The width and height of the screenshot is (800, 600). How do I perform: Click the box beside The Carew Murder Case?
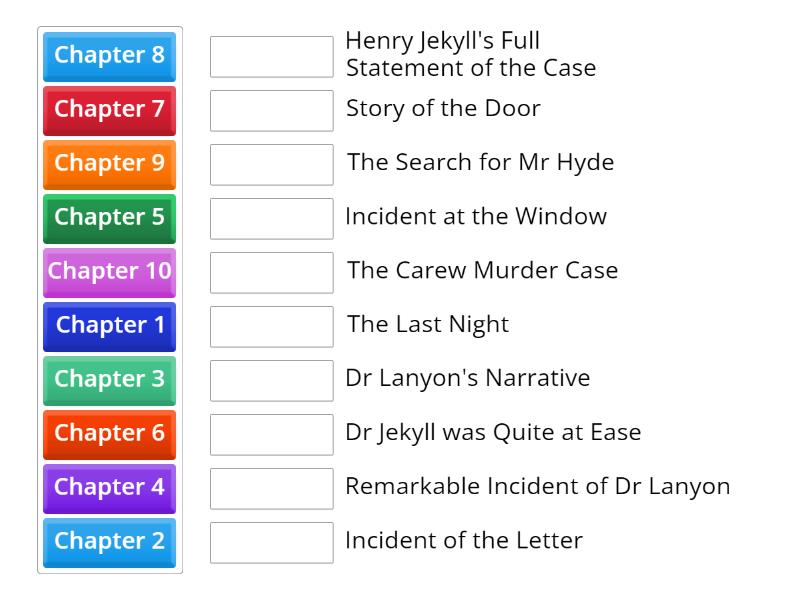(271, 273)
